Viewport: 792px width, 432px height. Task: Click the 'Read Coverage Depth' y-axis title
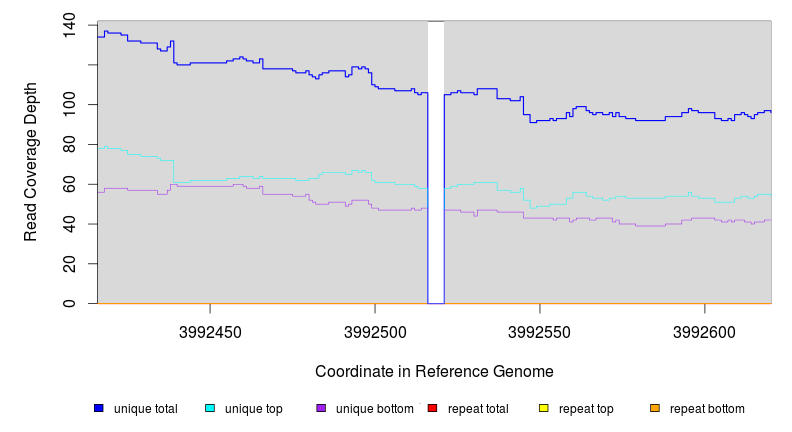coord(31,162)
